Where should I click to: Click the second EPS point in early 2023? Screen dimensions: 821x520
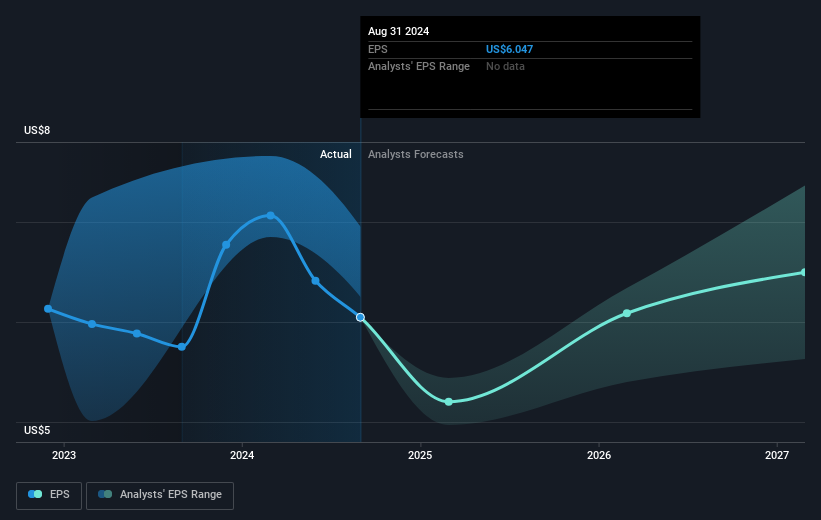[x=92, y=324]
